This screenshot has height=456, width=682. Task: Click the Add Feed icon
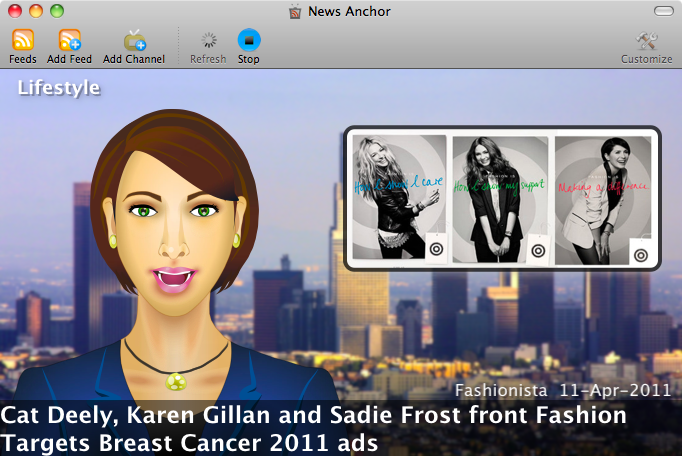[70, 40]
